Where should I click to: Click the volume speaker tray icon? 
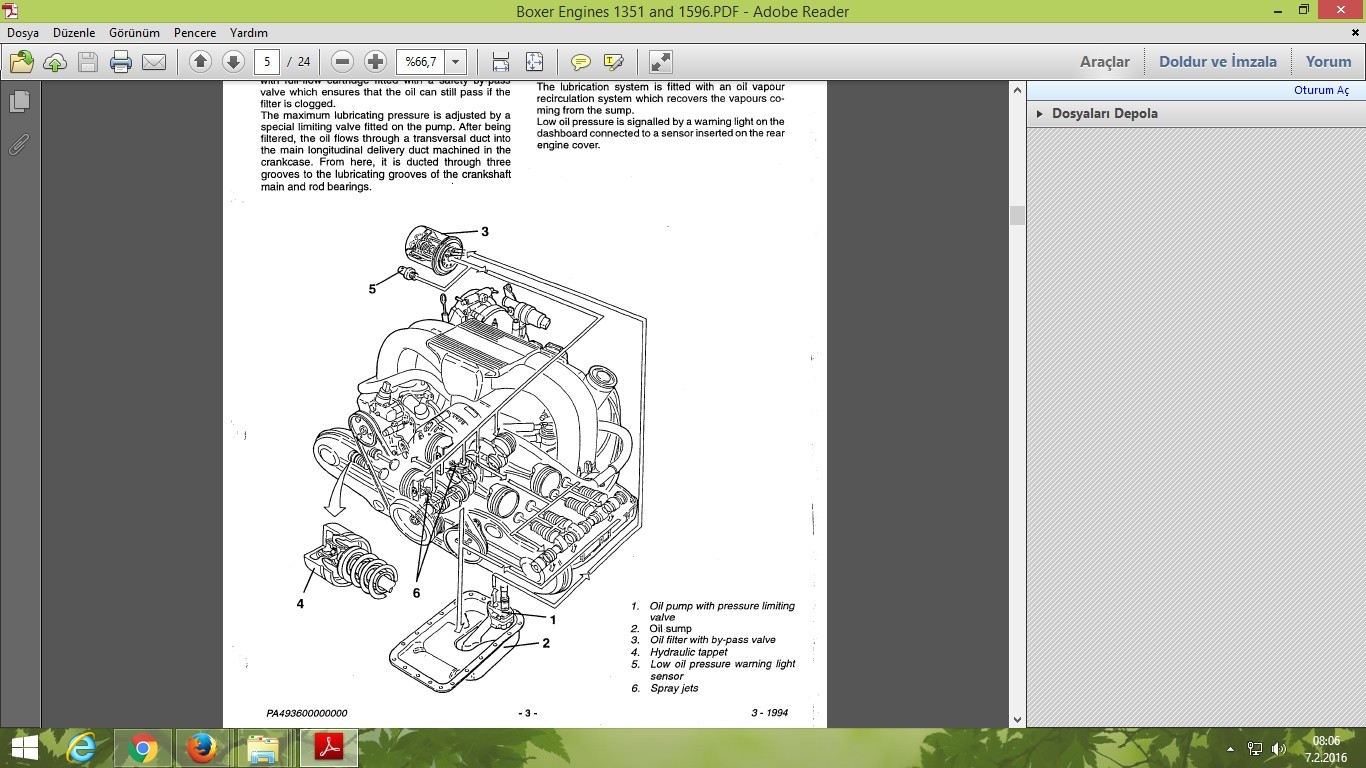[1278, 748]
